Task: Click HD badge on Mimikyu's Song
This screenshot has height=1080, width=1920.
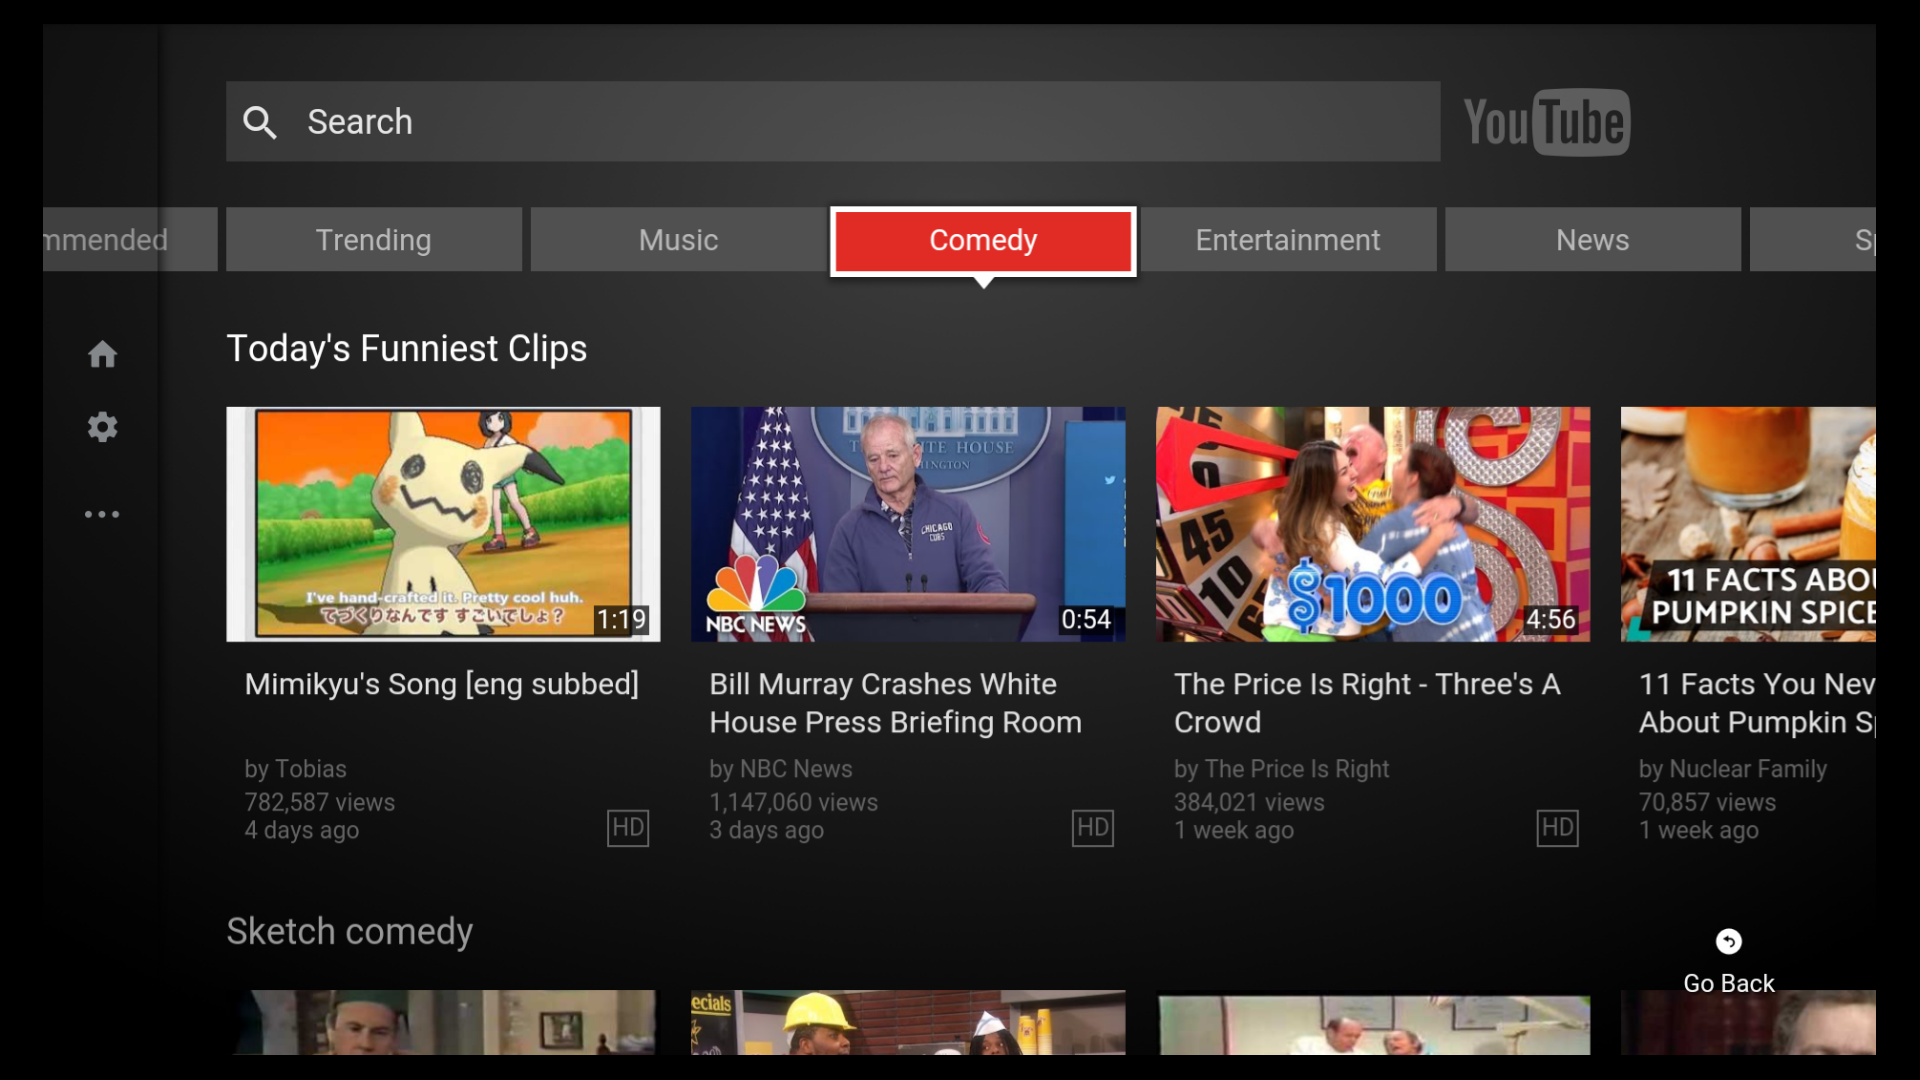Action: [x=628, y=828]
